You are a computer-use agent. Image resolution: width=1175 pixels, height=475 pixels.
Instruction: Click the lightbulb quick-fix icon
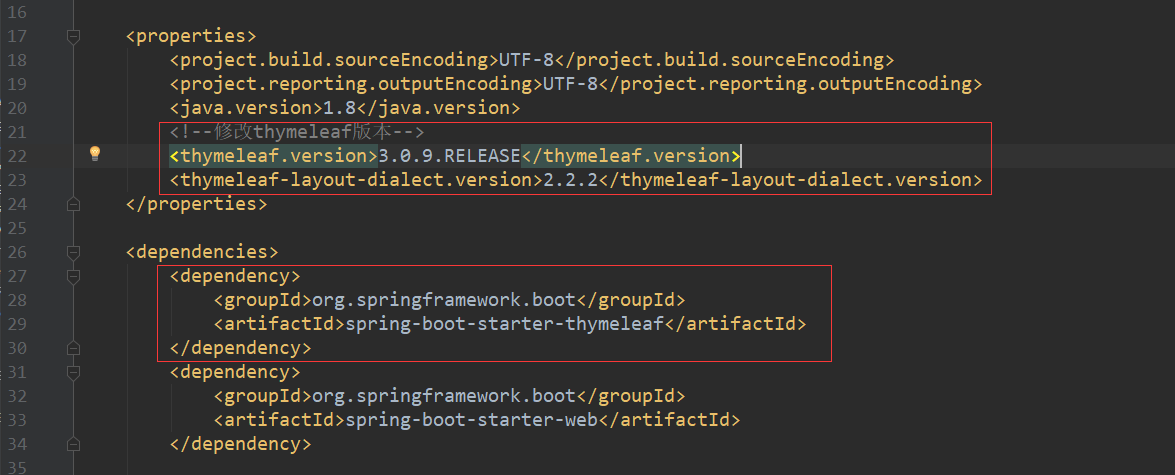95,154
